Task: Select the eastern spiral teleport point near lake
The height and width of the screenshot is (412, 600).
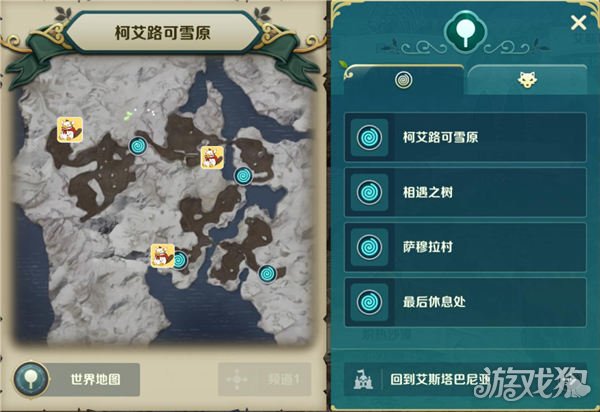Action: (243, 176)
